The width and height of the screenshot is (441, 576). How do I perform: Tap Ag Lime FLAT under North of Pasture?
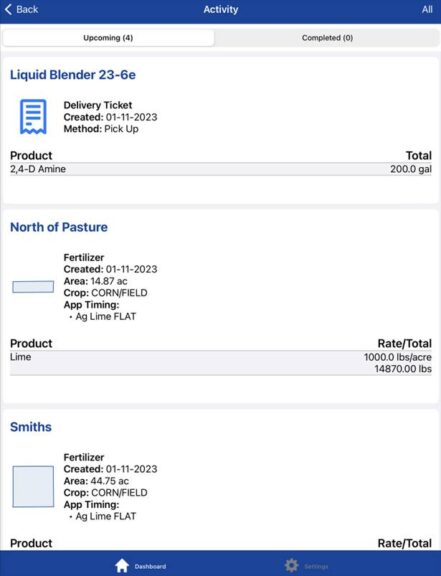pos(105,317)
